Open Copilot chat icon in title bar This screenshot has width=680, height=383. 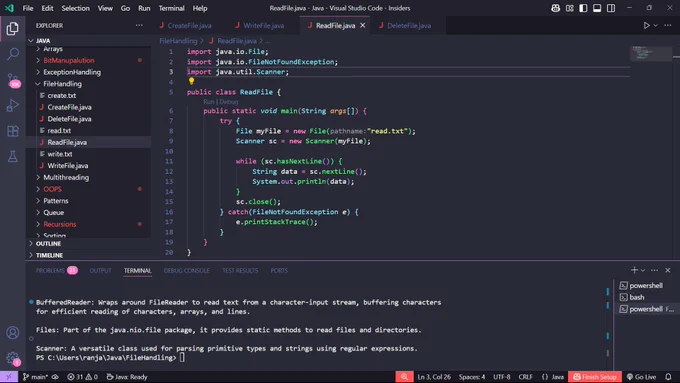pos(556,8)
